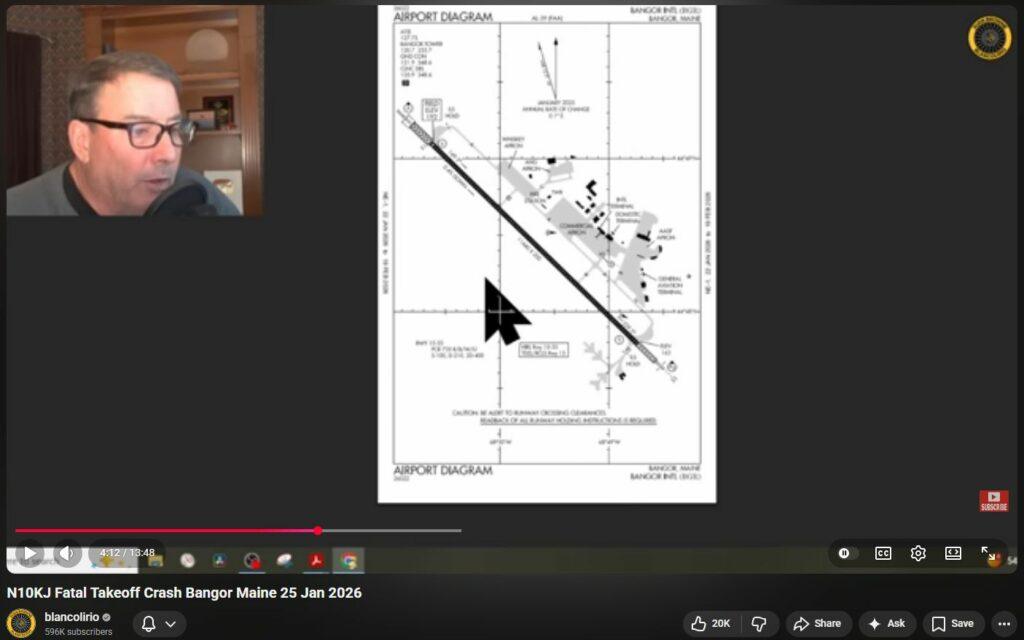1024x640 pixels.
Task: Open the blancolirio channel name link
Action: point(72,617)
